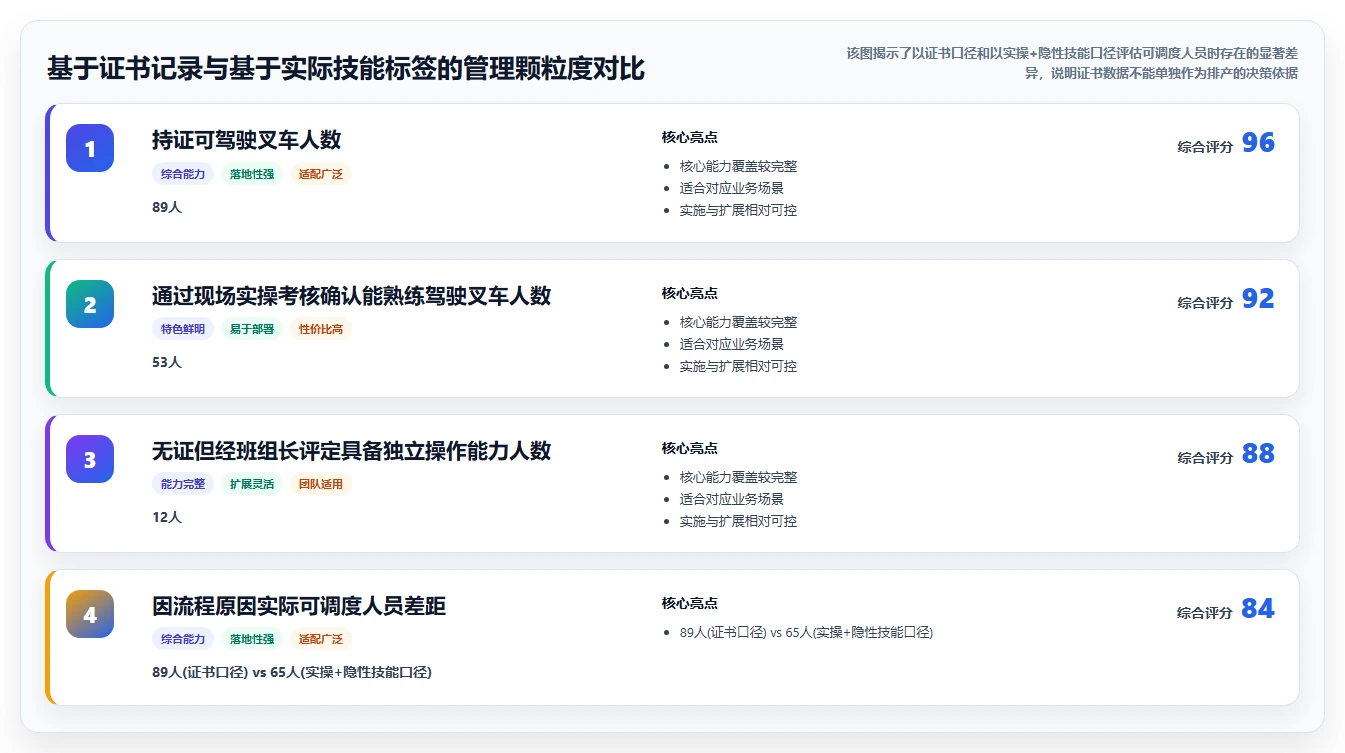Click 实施与扩展相对可控 bullet in card 1
The height and width of the screenshot is (753, 1345).
click(x=738, y=210)
